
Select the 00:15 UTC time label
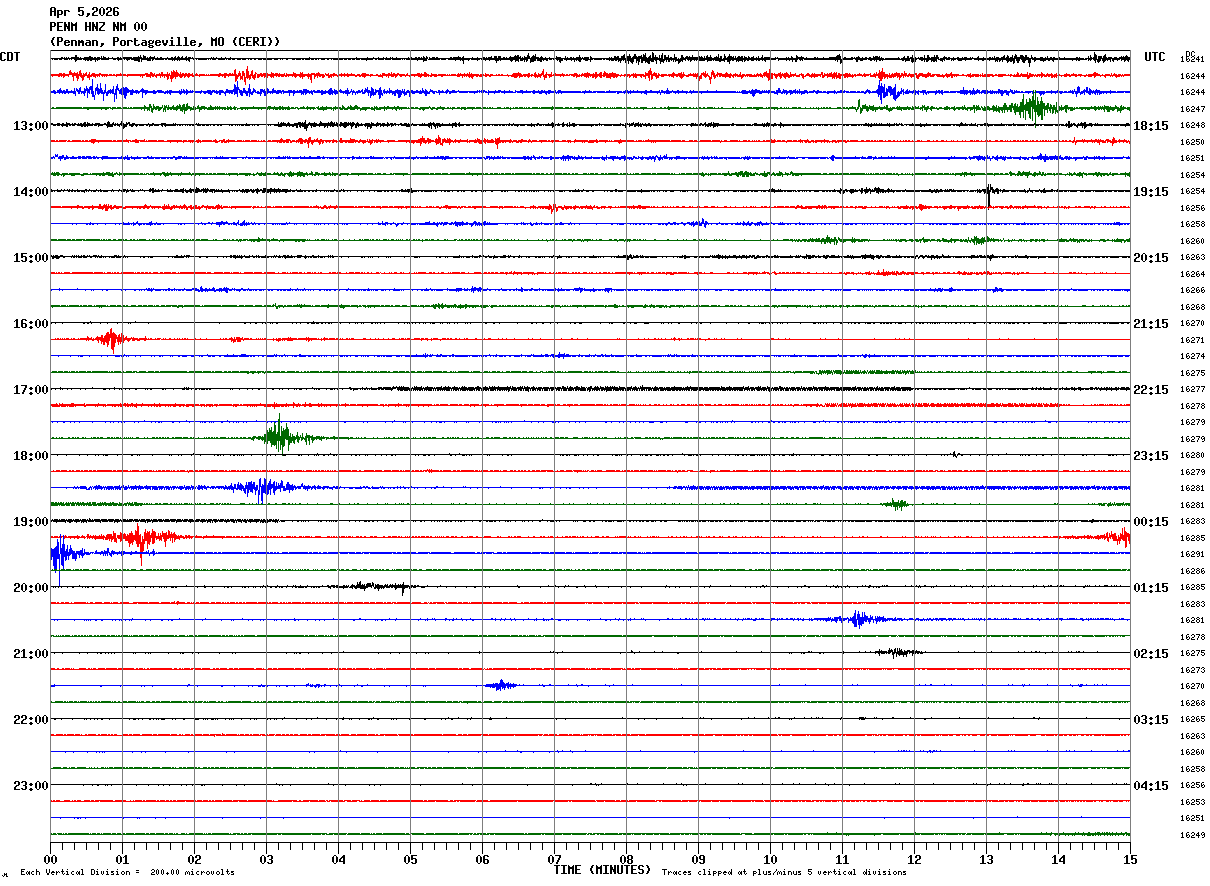click(x=1151, y=522)
